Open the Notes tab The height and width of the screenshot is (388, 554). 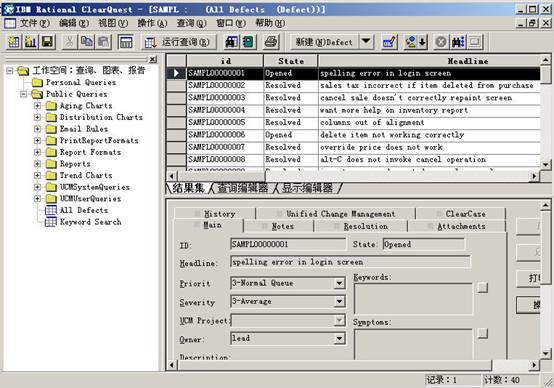[278, 226]
